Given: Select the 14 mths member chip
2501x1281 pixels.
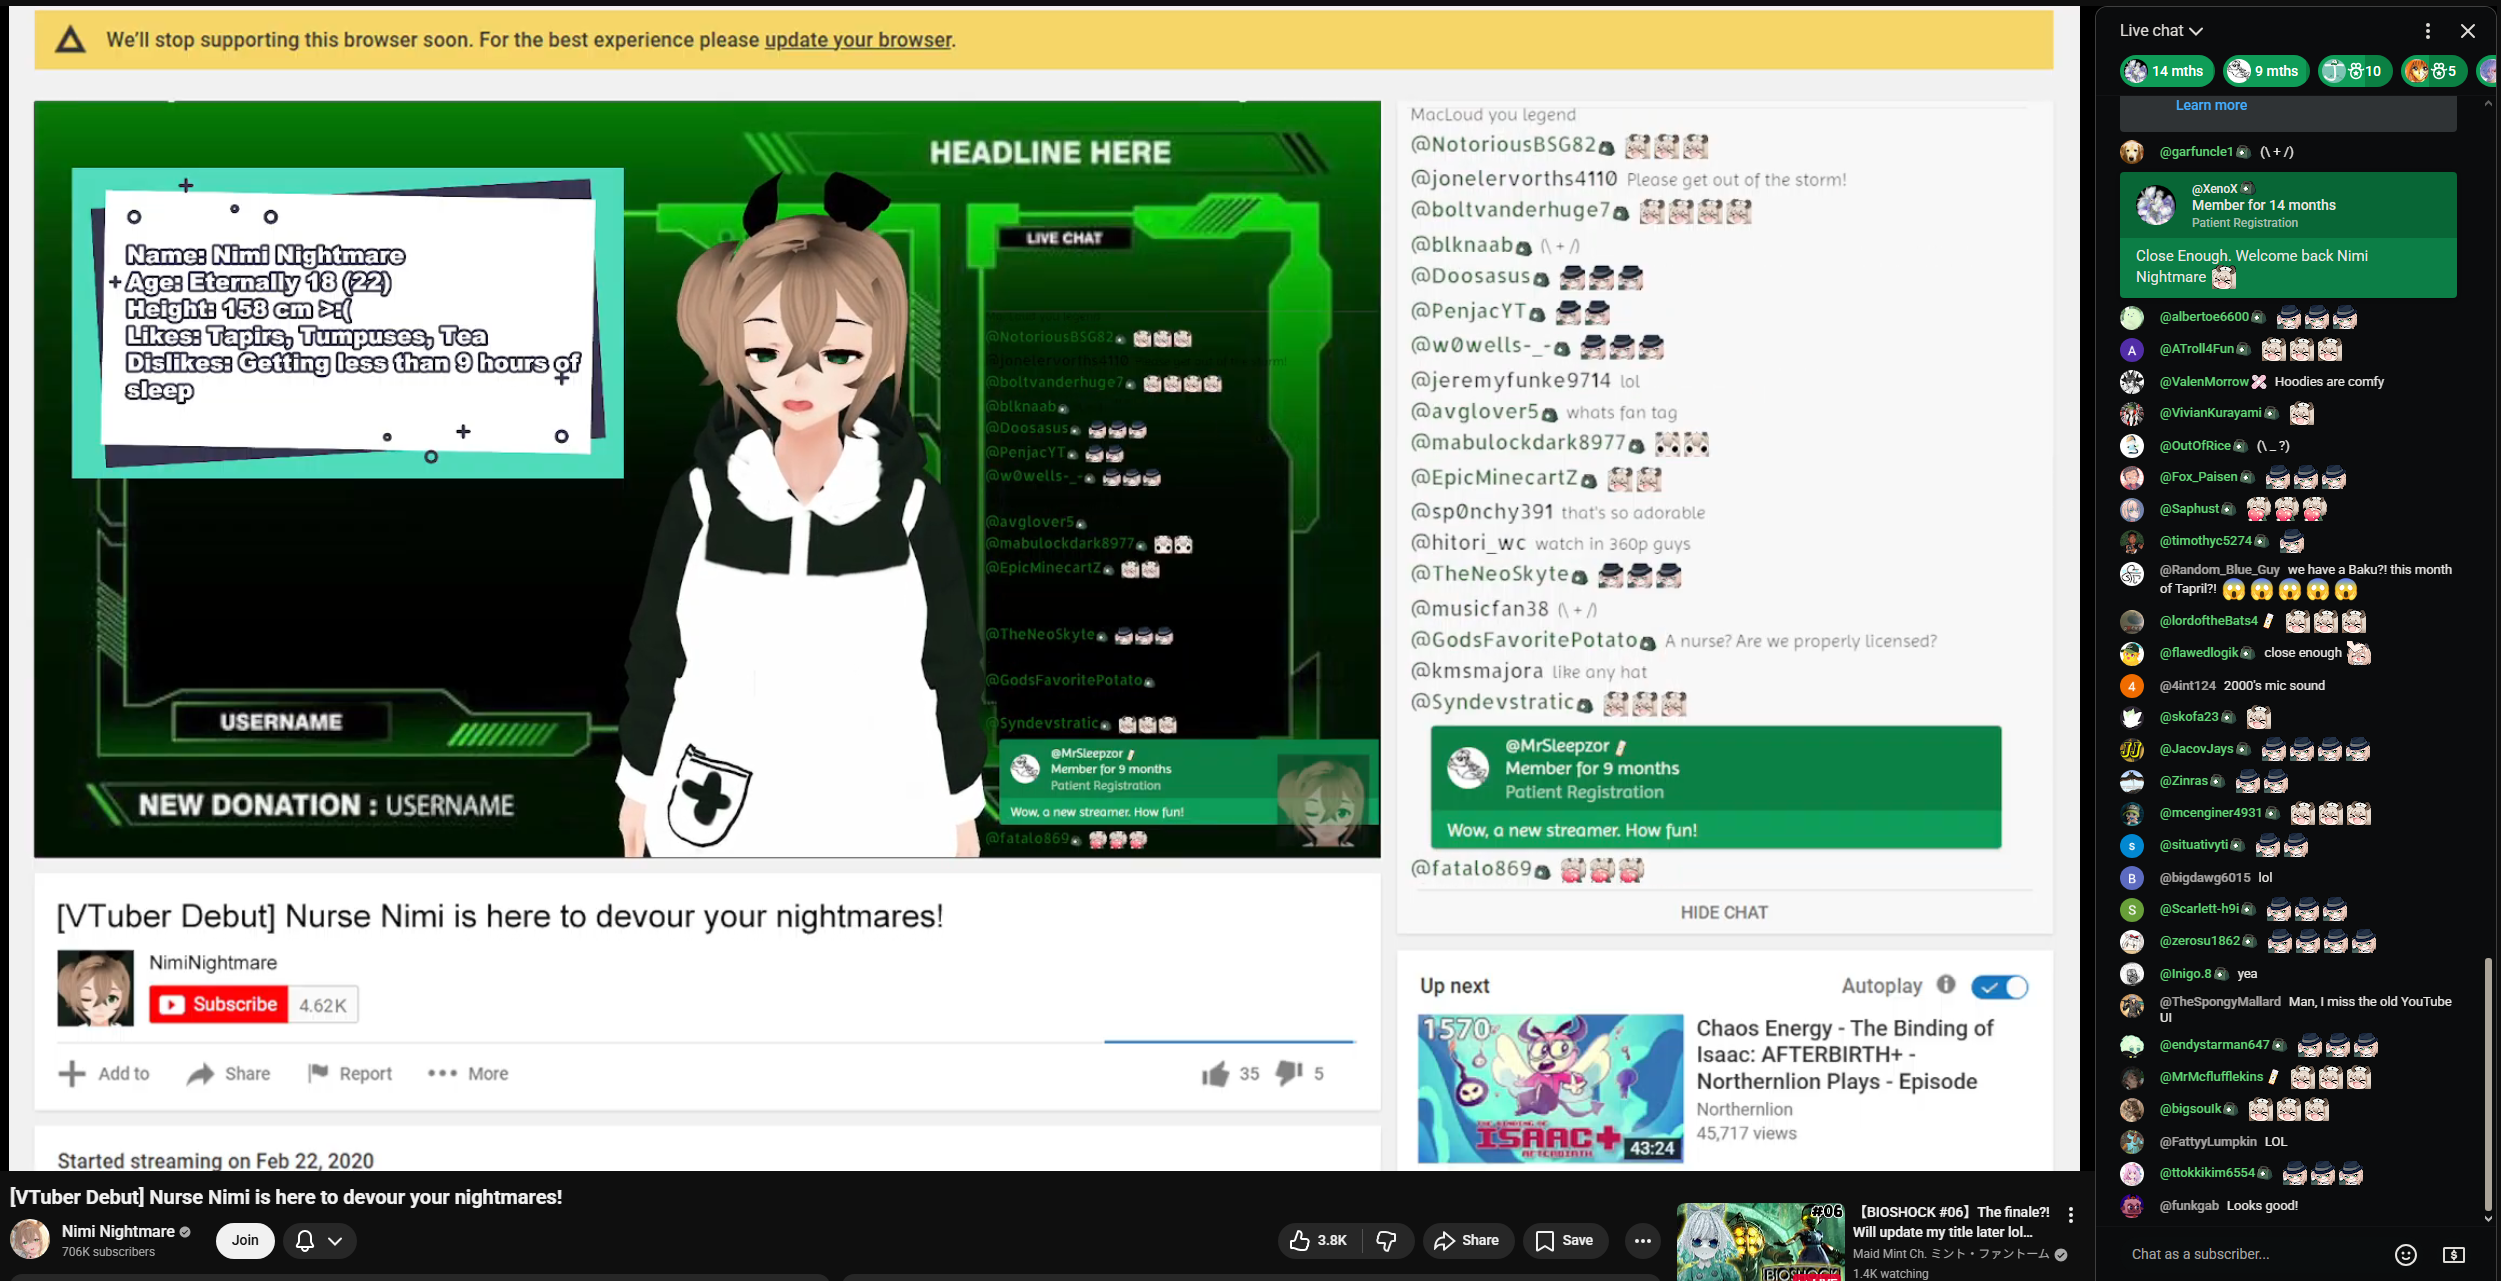Looking at the screenshot, I should pyautogui.click(x=2165, y=71).
